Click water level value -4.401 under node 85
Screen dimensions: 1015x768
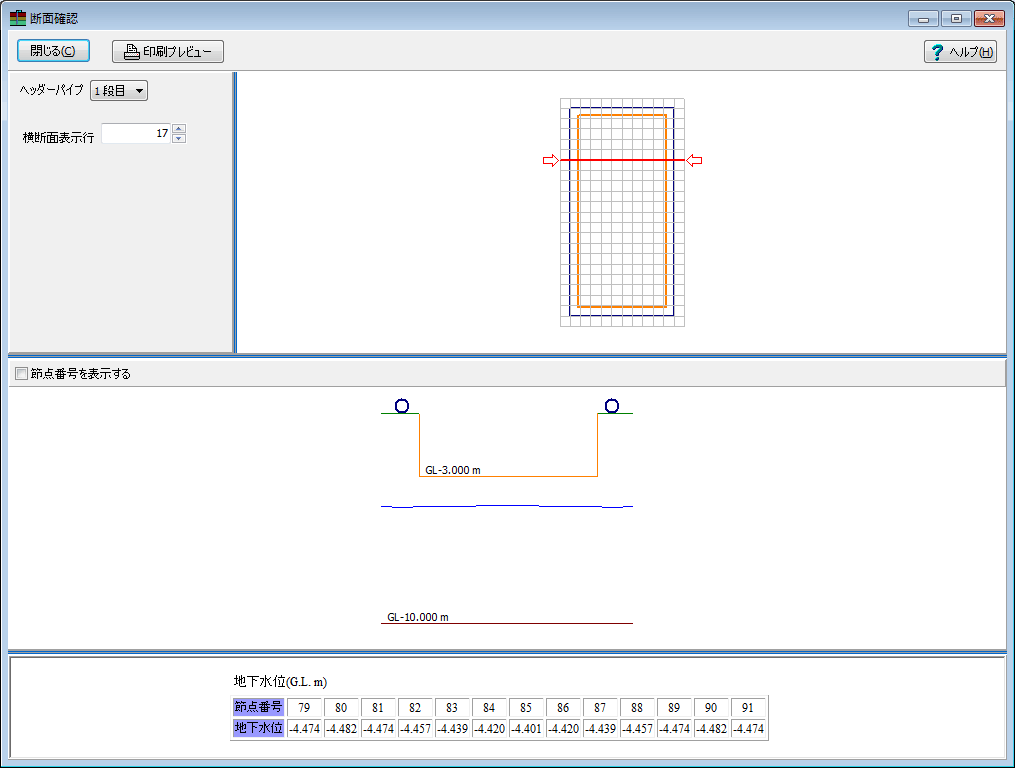click(x=526, y=728)
